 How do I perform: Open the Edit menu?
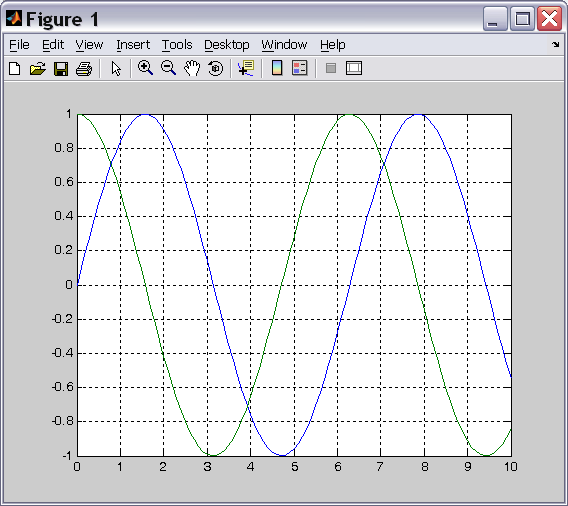click(x=53, y=45)
